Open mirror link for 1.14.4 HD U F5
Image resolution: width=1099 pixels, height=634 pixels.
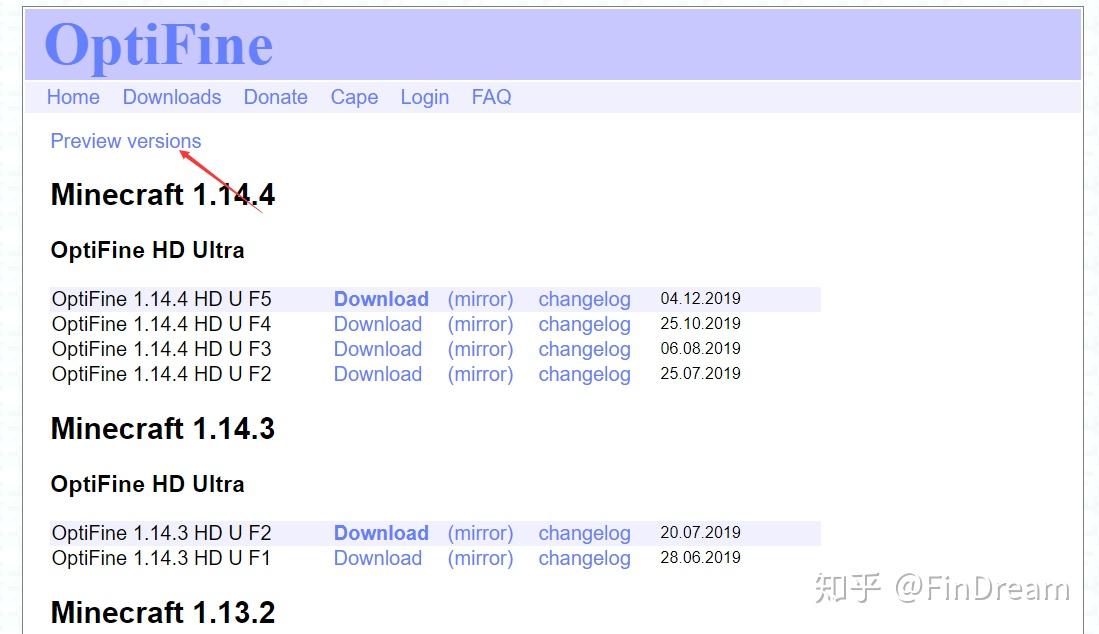click(x=481, y=299)
